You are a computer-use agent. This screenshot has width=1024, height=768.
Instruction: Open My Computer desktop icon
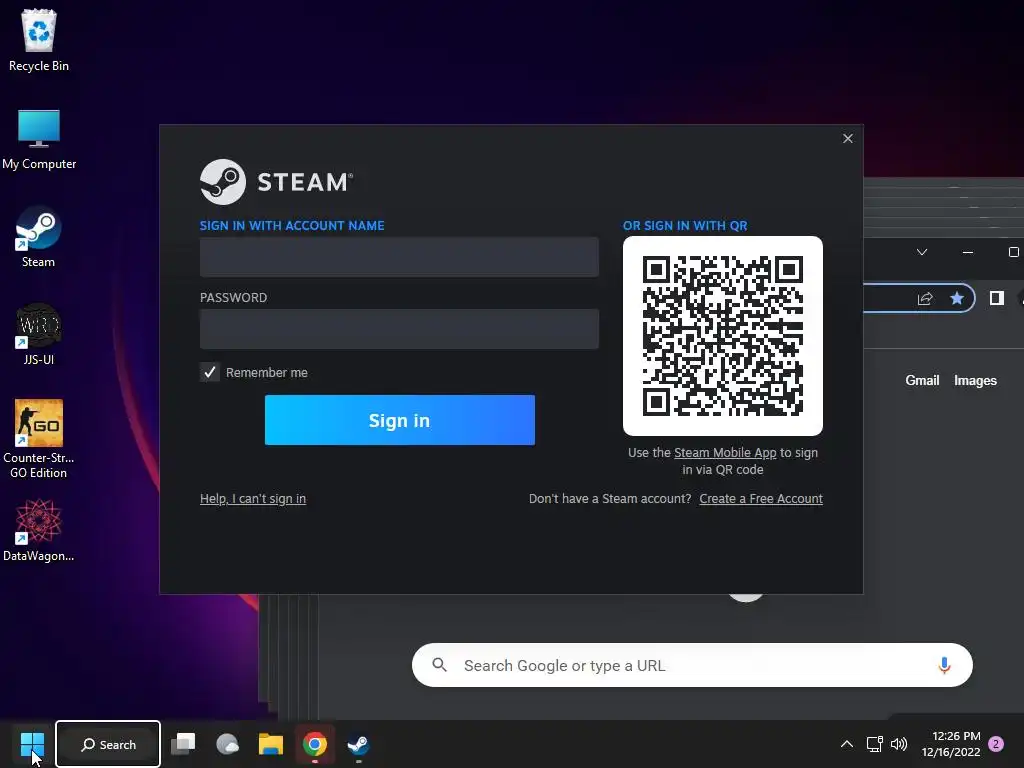point(39,139)
